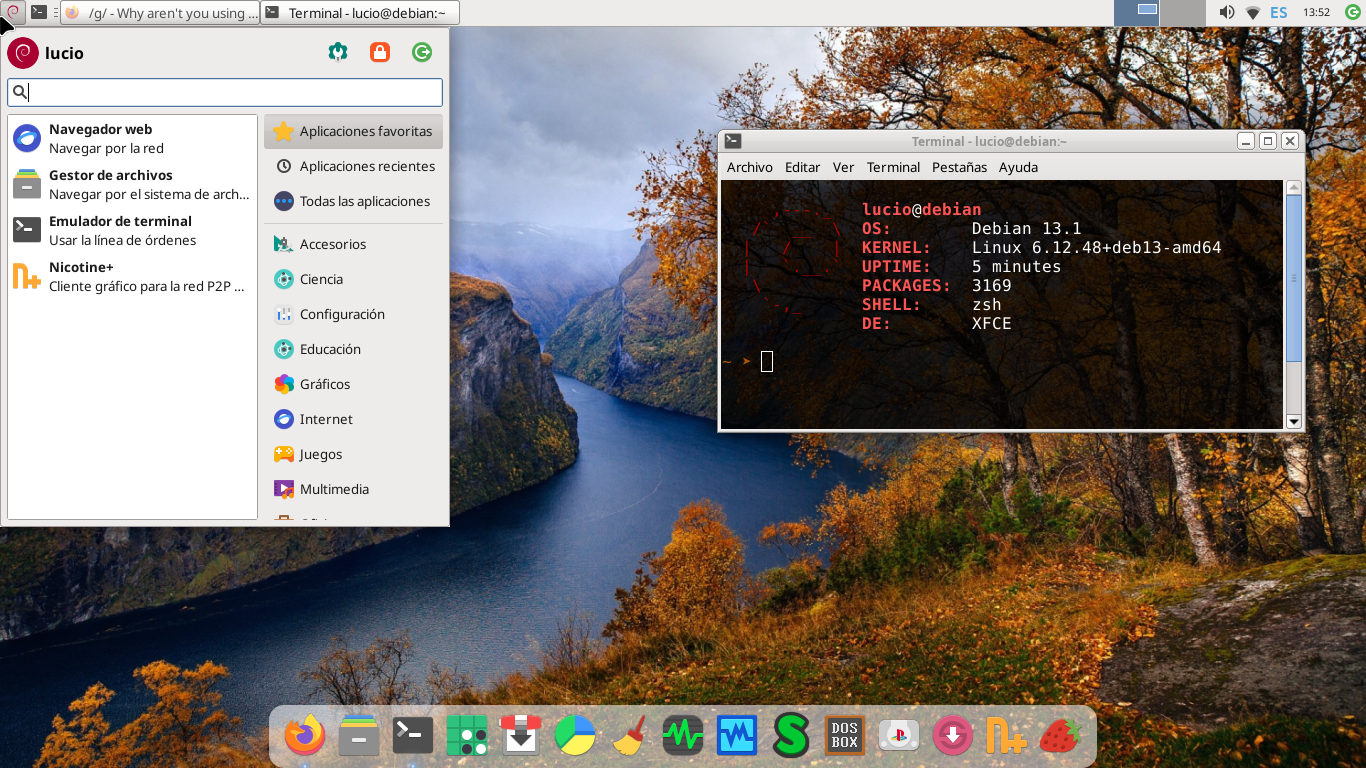
Task: Open the Ciencia category
Action: [354, 279]
